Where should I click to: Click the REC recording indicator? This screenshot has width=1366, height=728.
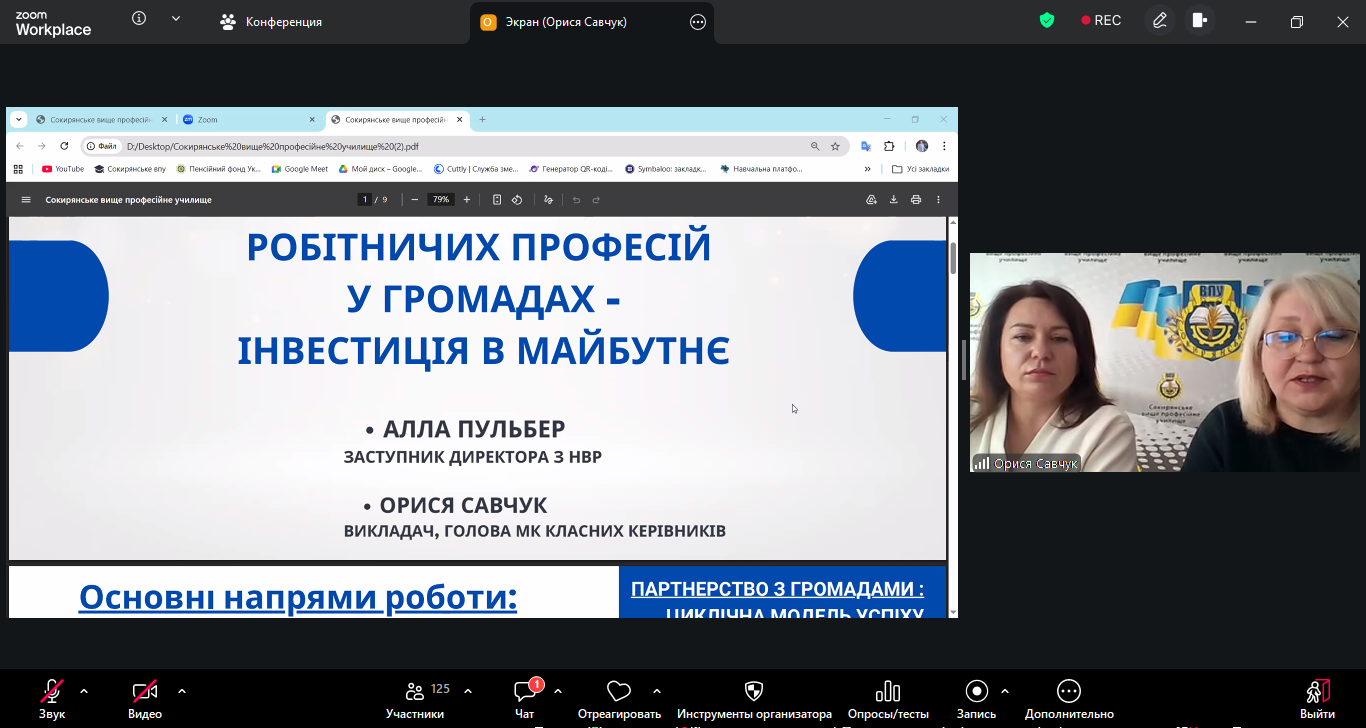pos(1101,20)
